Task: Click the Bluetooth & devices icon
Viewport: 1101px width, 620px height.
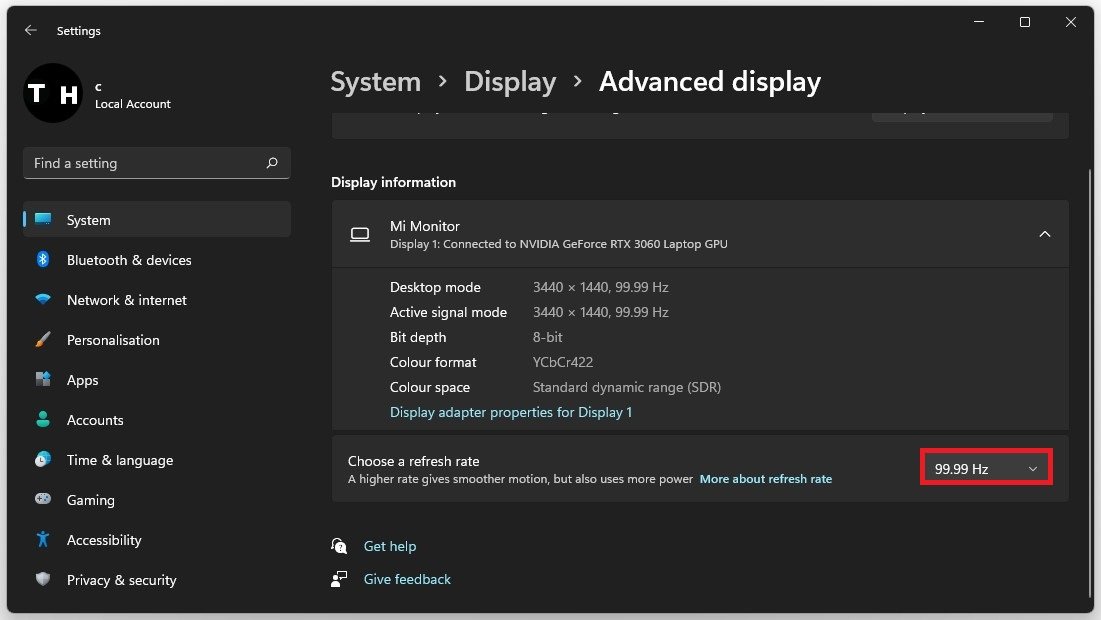Action: pos(43,260)
